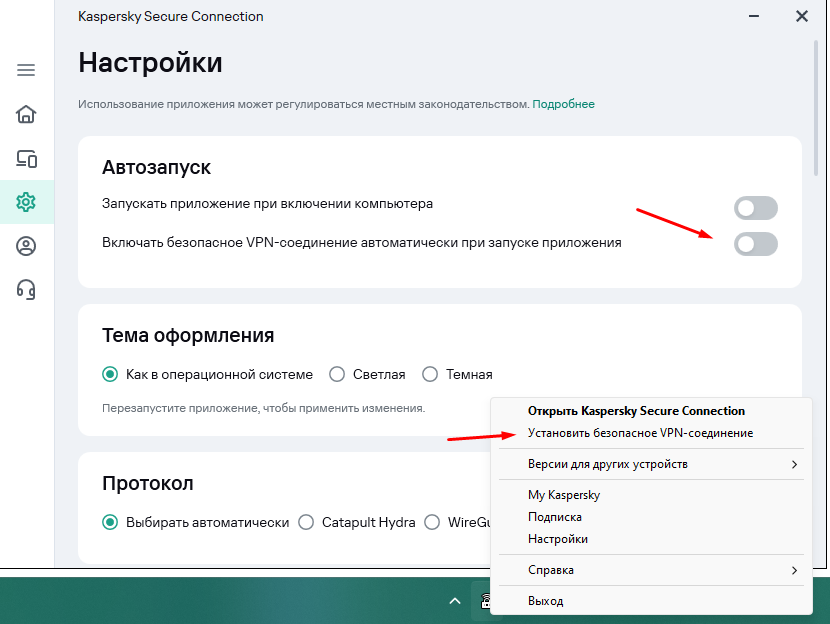This screenshot has width=830, height=624.
Task: Minimize the Kaspersky Secure Connection window
Action: [754, 16]
